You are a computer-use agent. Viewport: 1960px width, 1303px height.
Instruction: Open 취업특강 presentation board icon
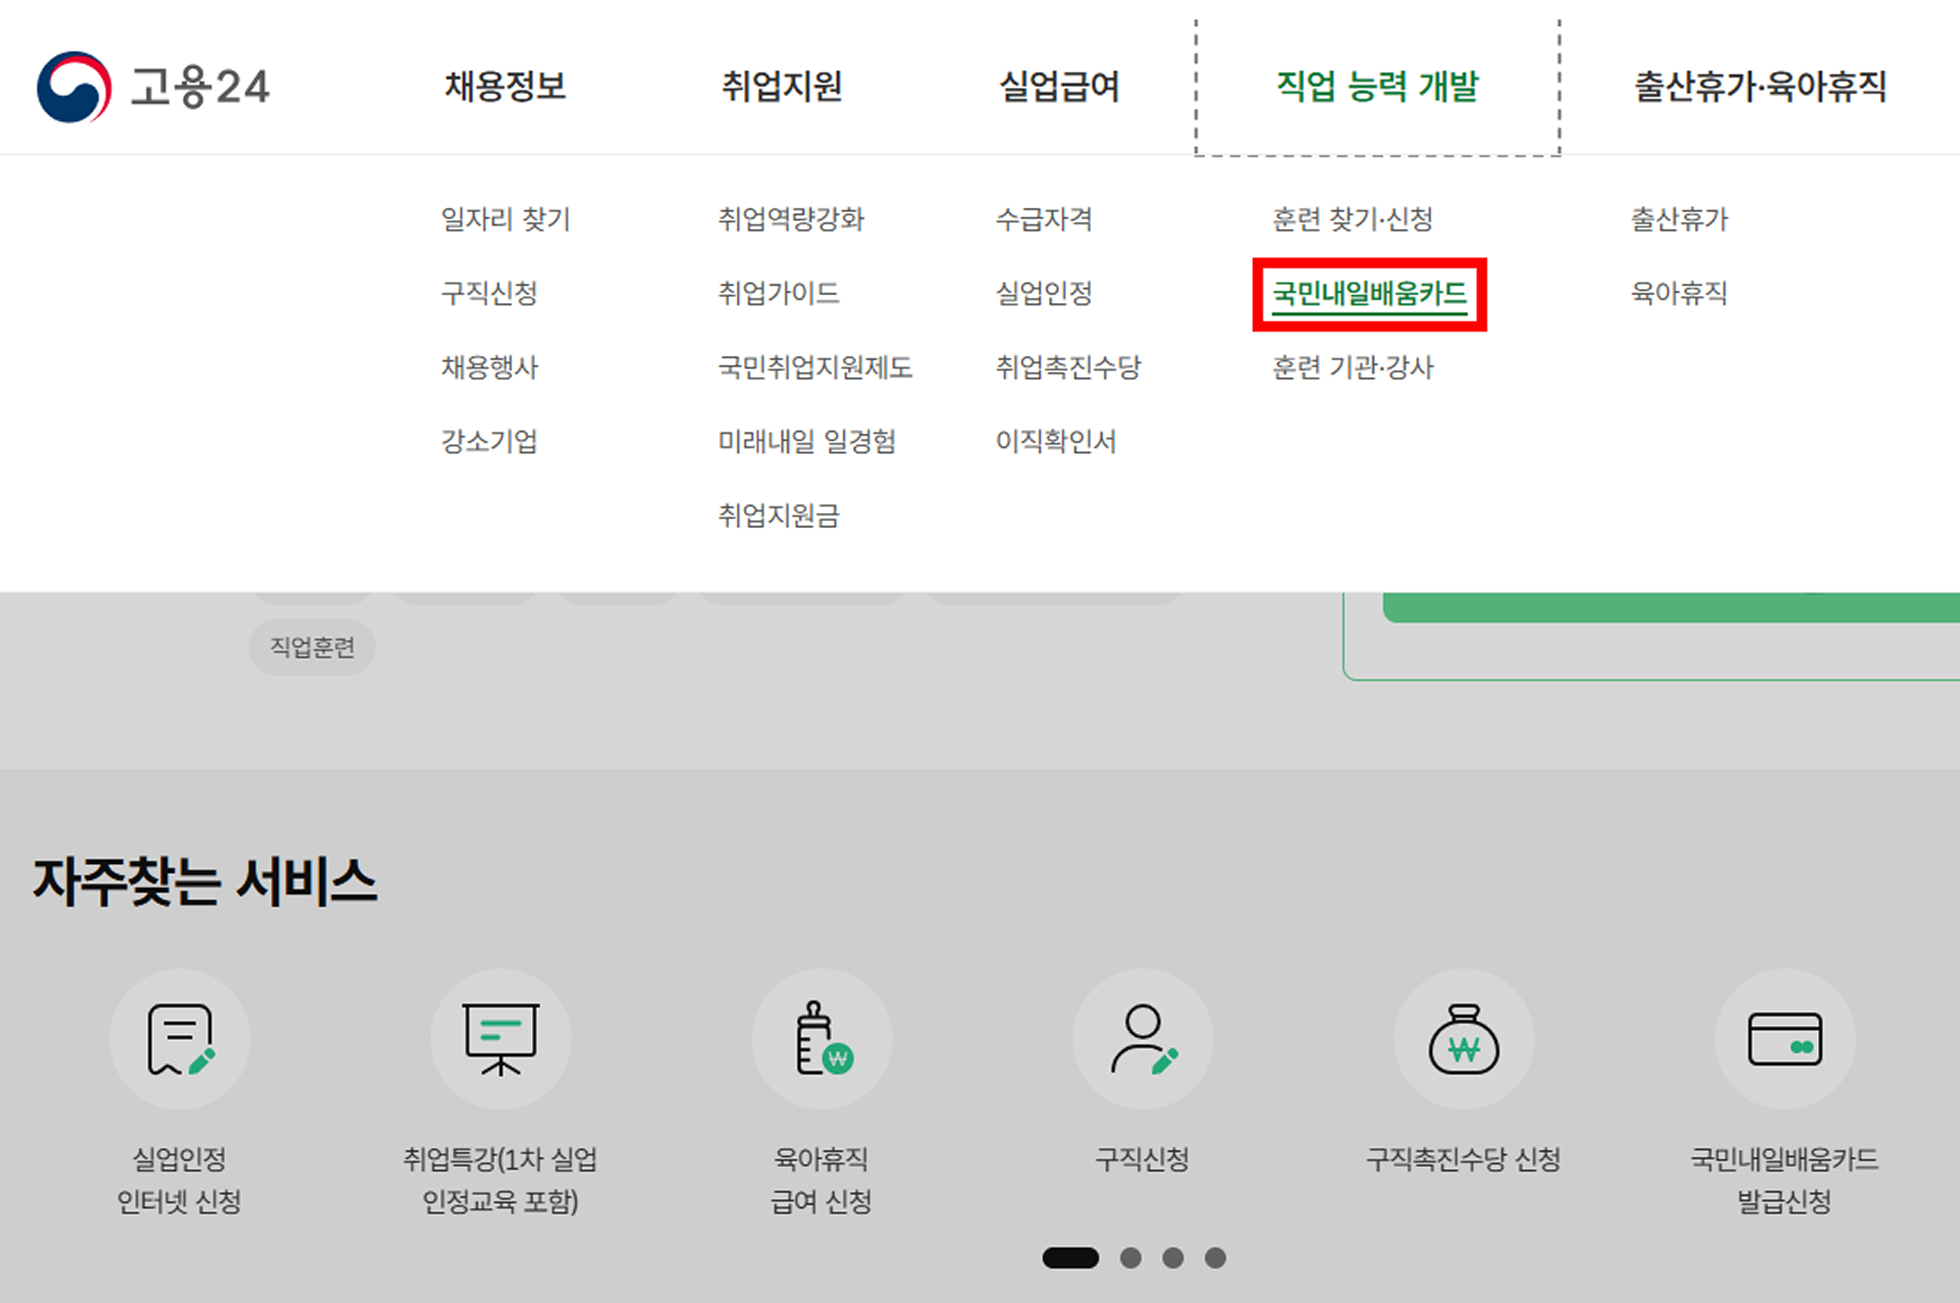click(x=501, y=1039)
